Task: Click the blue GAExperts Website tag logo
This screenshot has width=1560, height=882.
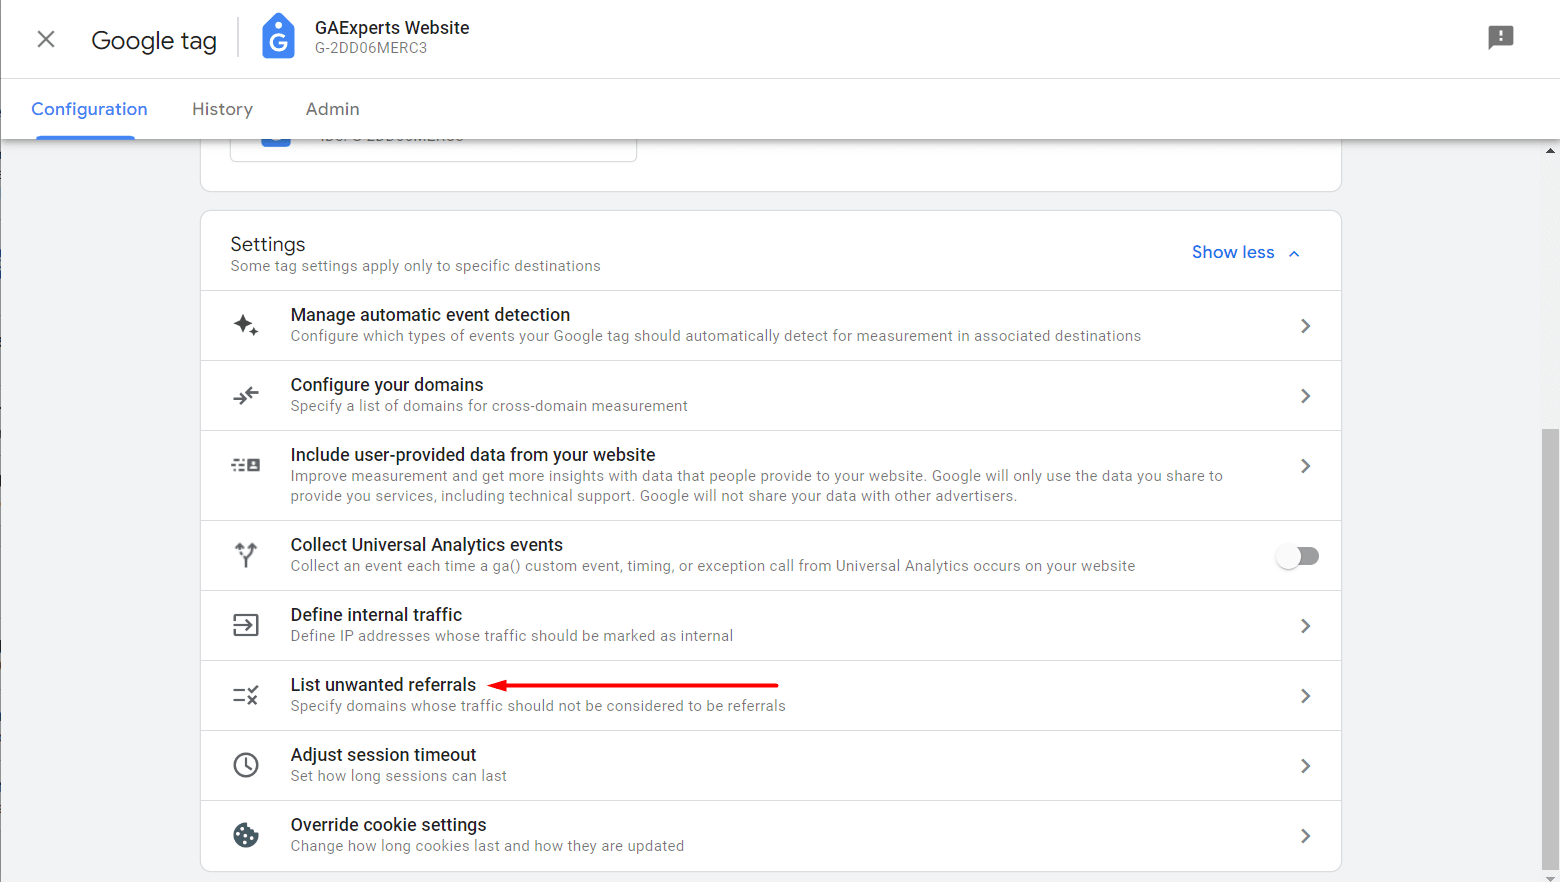Action: coord(277,36)
